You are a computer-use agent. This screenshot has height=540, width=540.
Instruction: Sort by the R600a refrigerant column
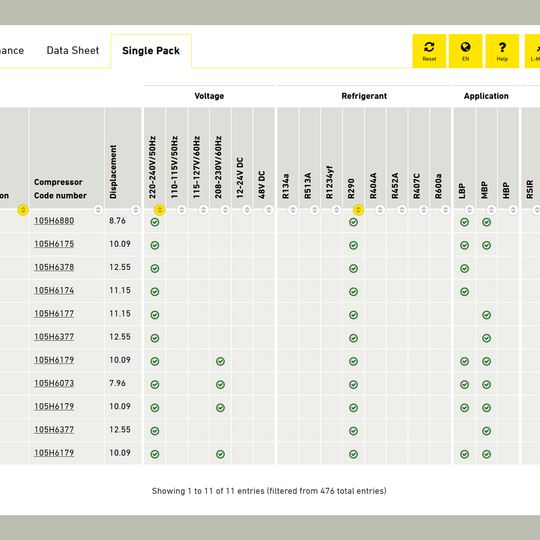[x=445, y=210]
